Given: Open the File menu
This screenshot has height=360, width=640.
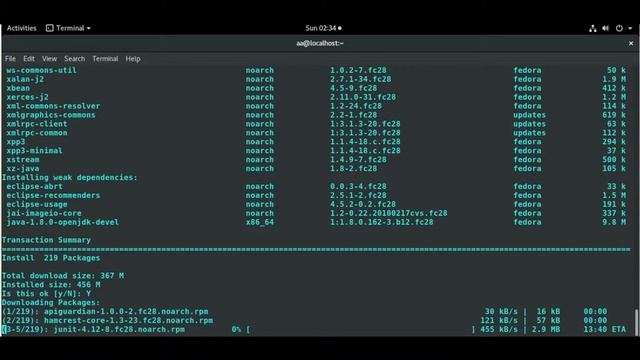Looking at the screenshot, I should pyautogui.click(x=10, y=59).
